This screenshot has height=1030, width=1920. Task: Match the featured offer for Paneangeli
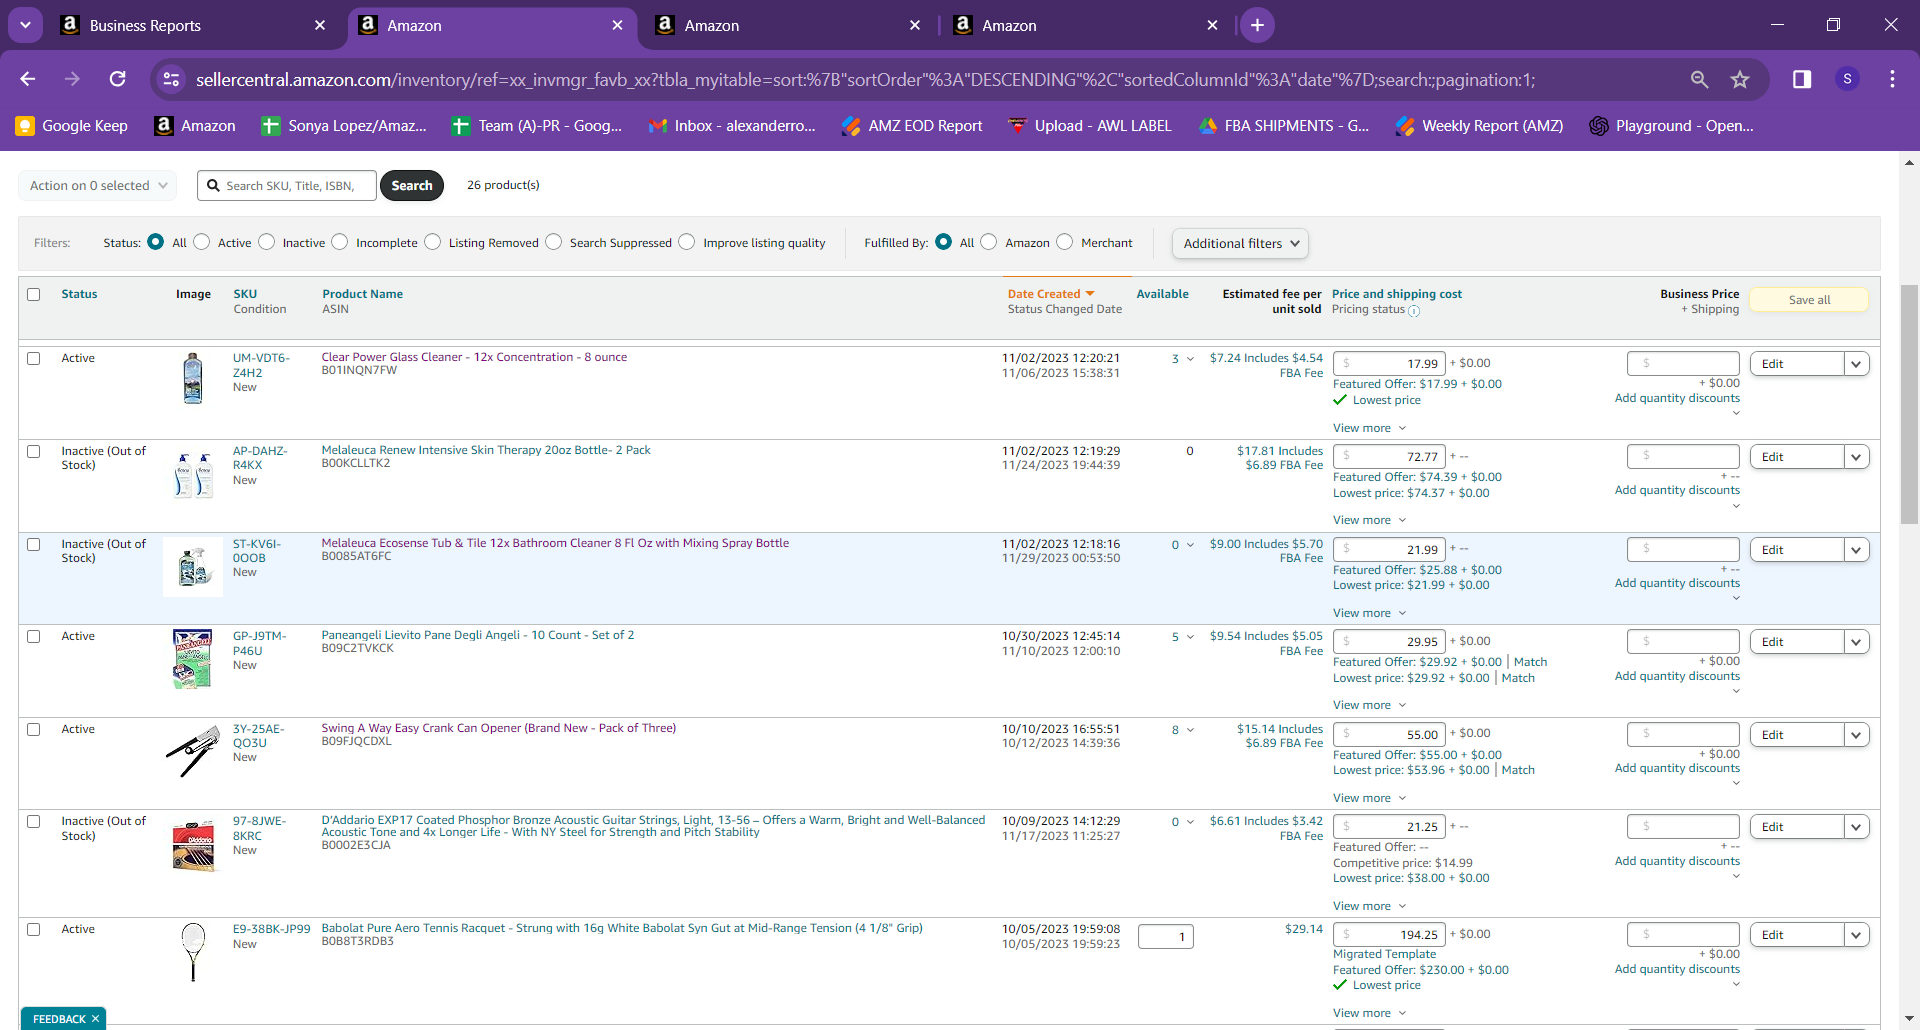click(1530, 662)
